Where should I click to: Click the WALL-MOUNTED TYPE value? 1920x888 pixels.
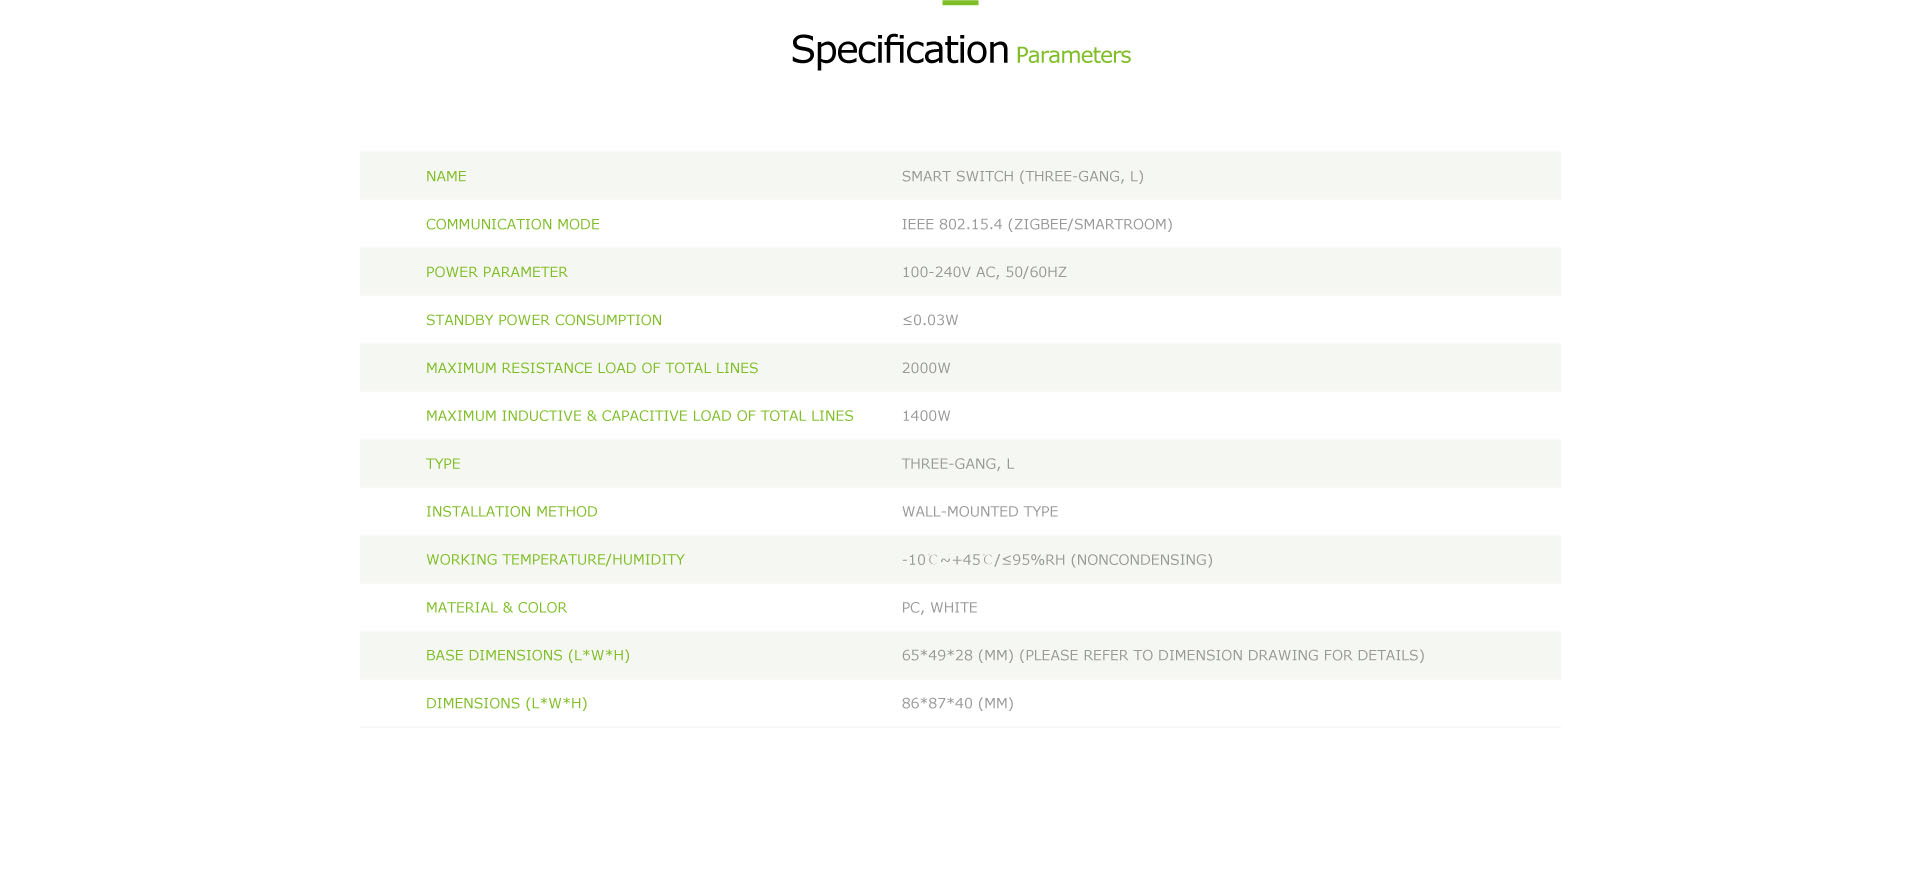[x=979, y=511]
